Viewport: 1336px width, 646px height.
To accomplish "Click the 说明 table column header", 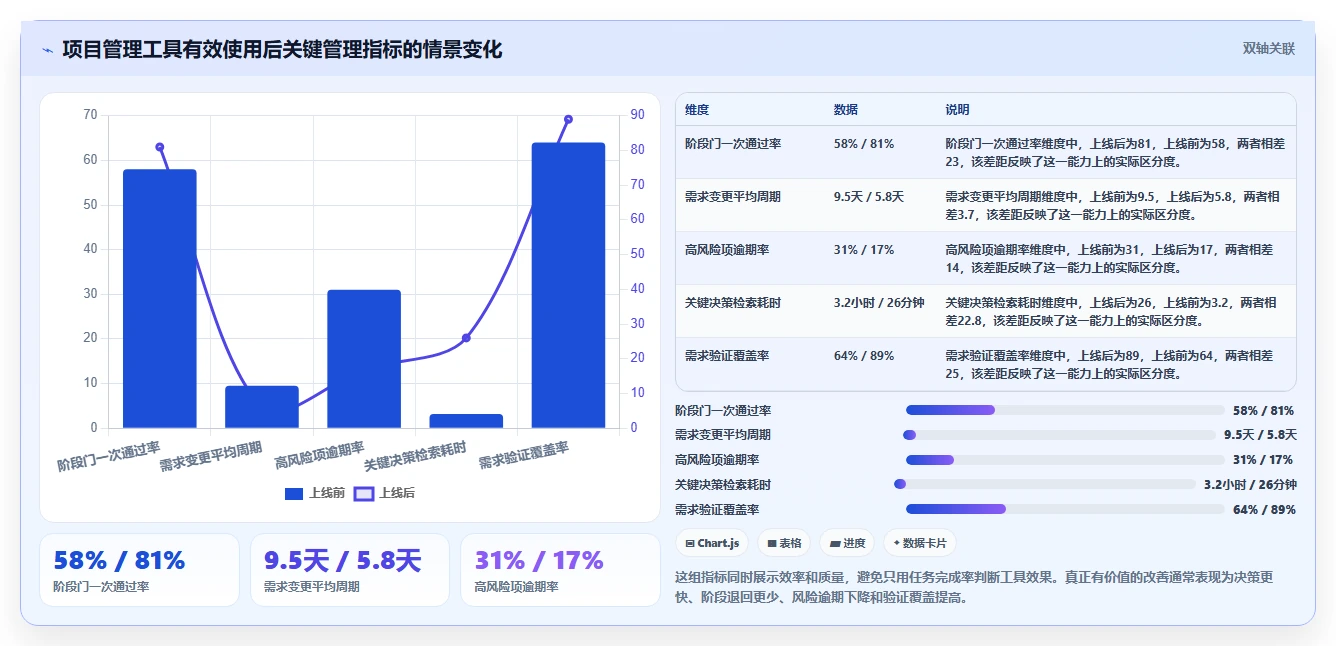I will click(x=957, y=110).
